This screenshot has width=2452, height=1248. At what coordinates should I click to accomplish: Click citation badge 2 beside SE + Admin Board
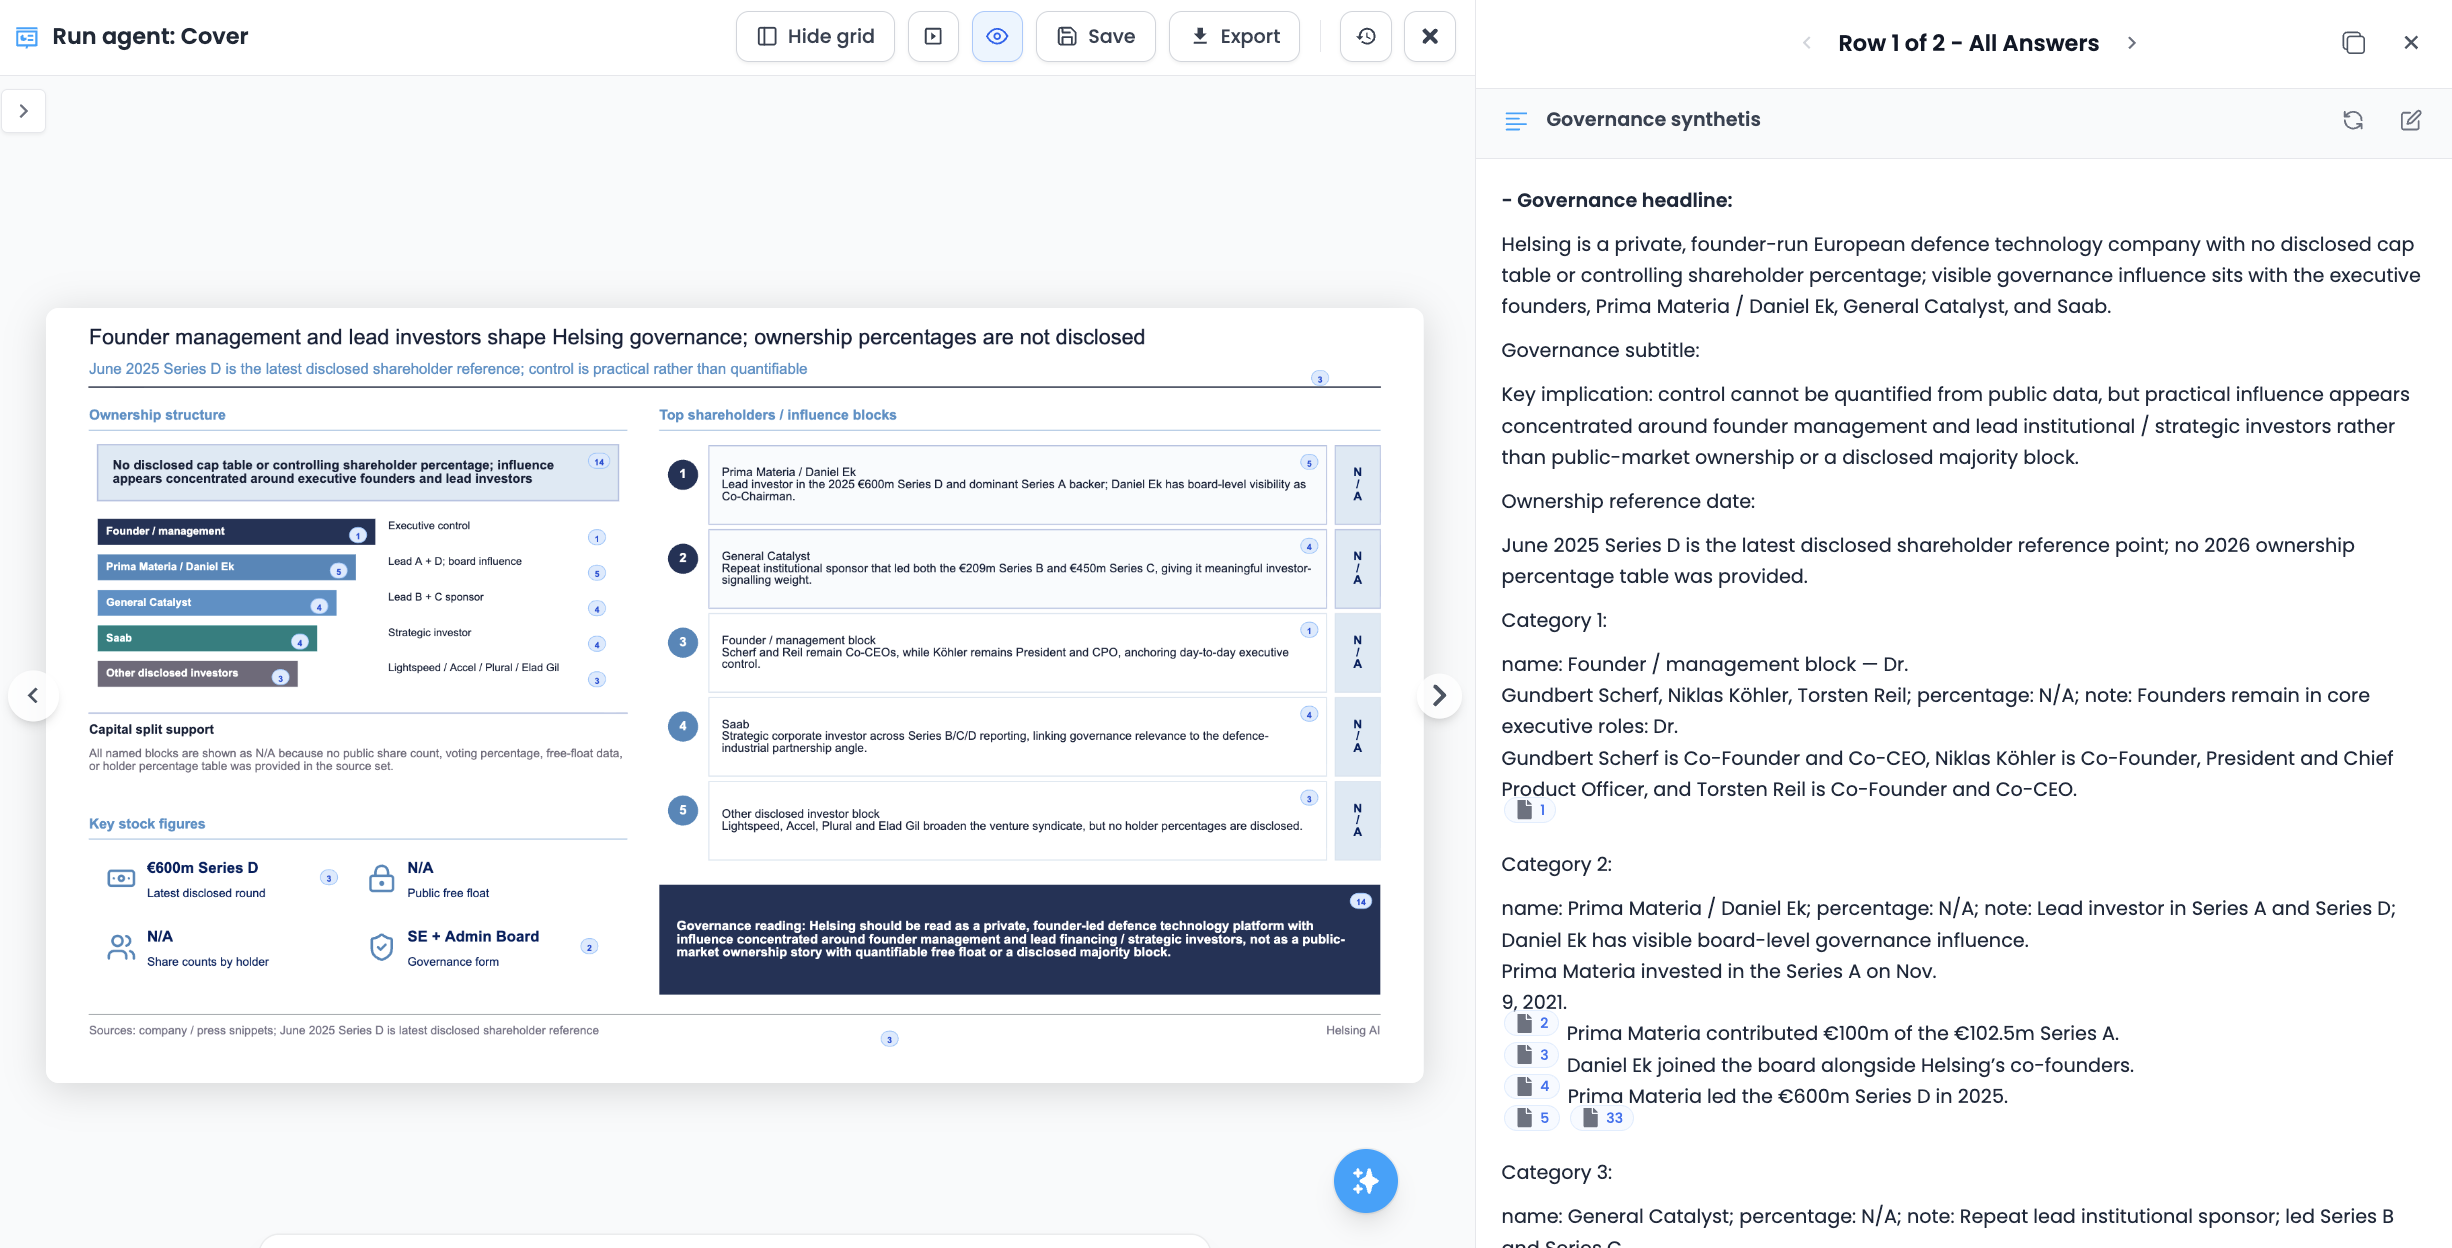tap(590, 947)
